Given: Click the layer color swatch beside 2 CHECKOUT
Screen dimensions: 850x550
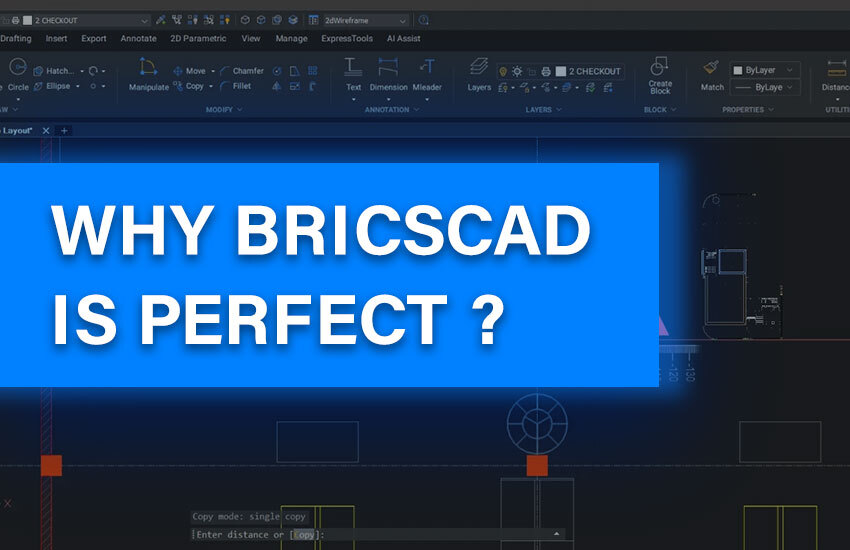Looking at the screenshot, I should click(561, 72).
